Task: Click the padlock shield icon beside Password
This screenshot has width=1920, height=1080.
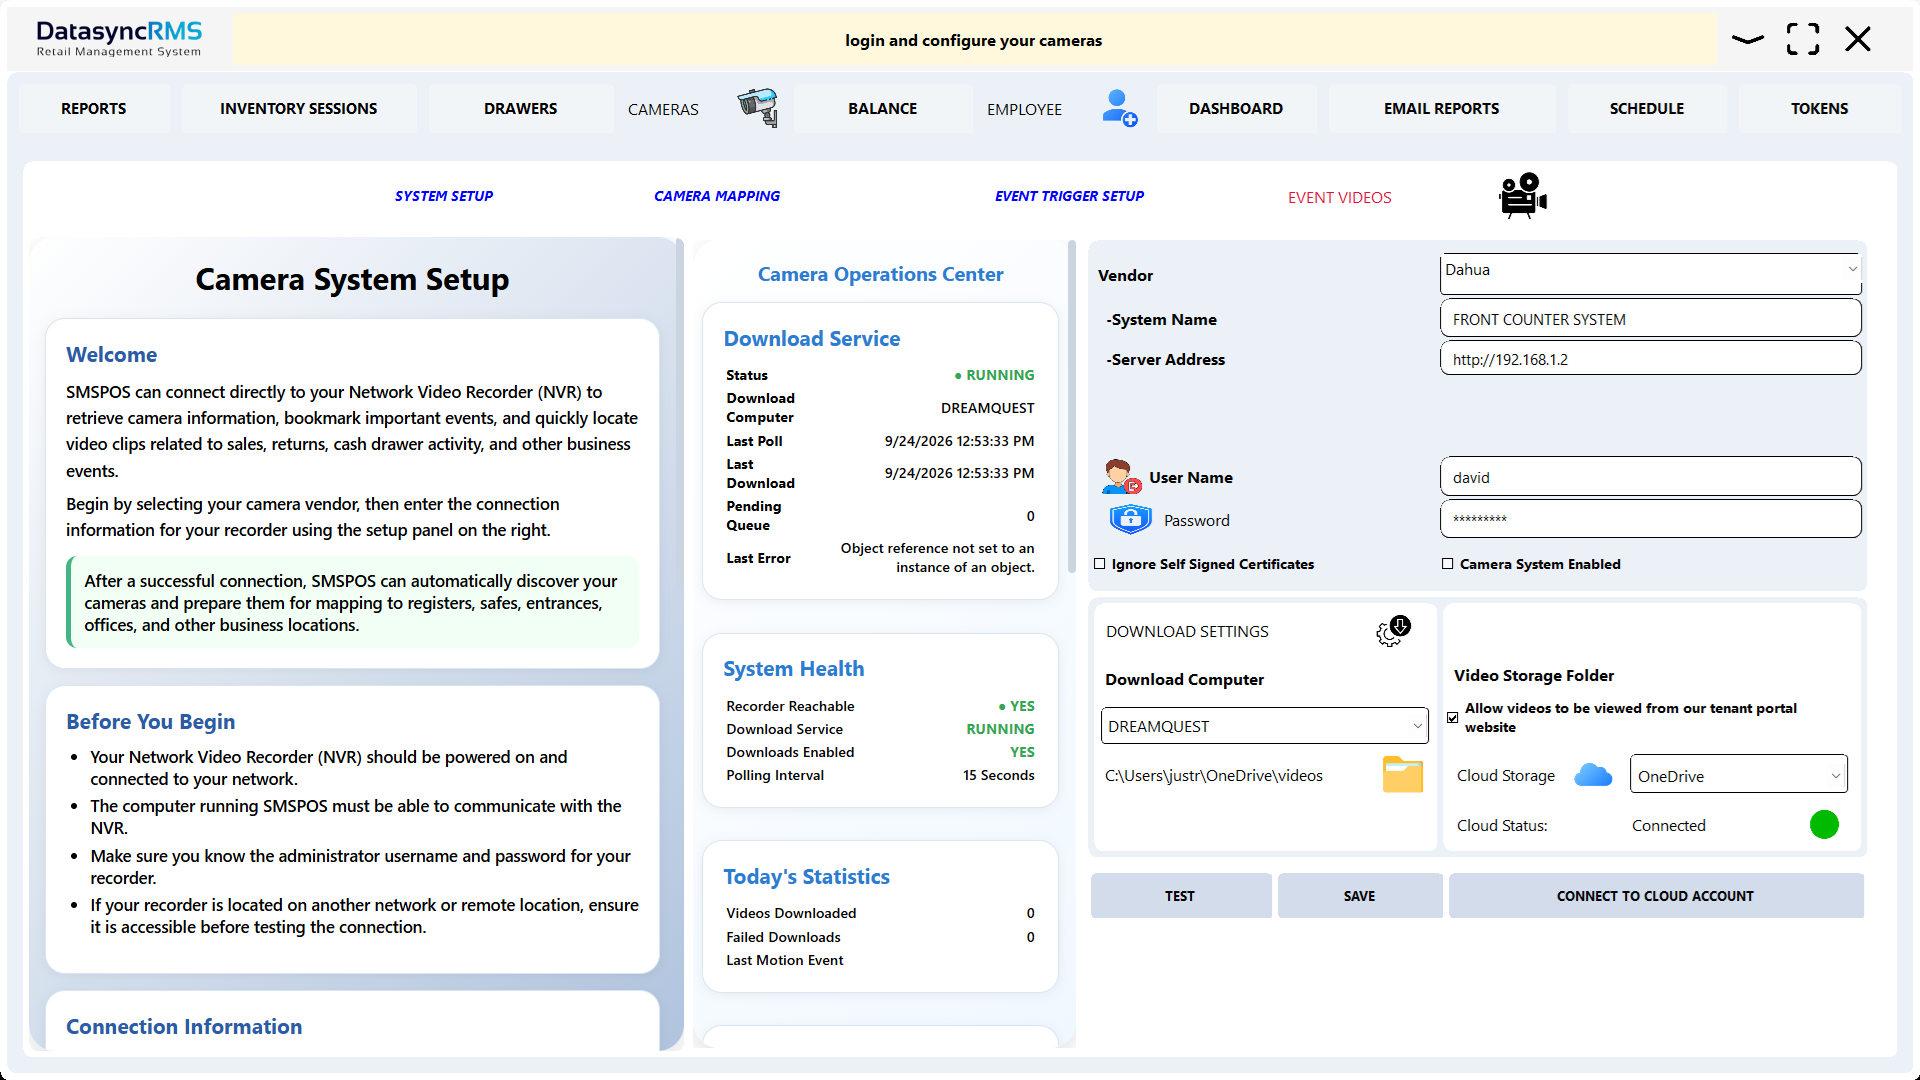Action: tap(1130, 519)
